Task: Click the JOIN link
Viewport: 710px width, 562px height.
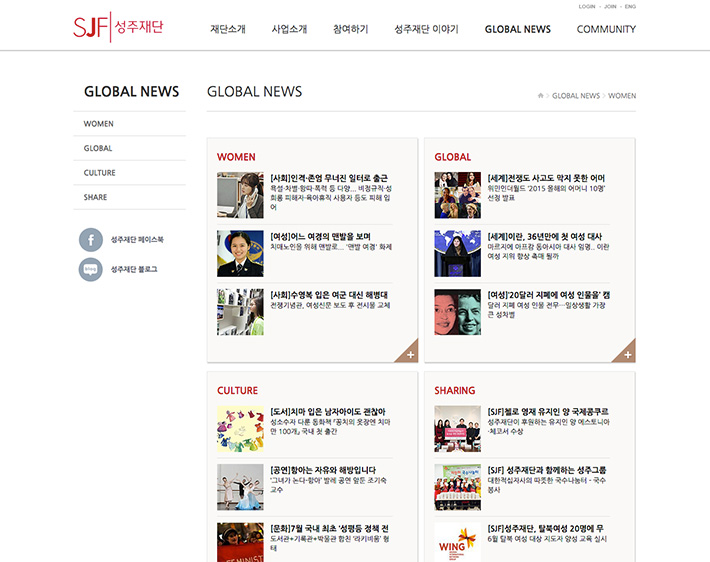Action: pos(610,6)
